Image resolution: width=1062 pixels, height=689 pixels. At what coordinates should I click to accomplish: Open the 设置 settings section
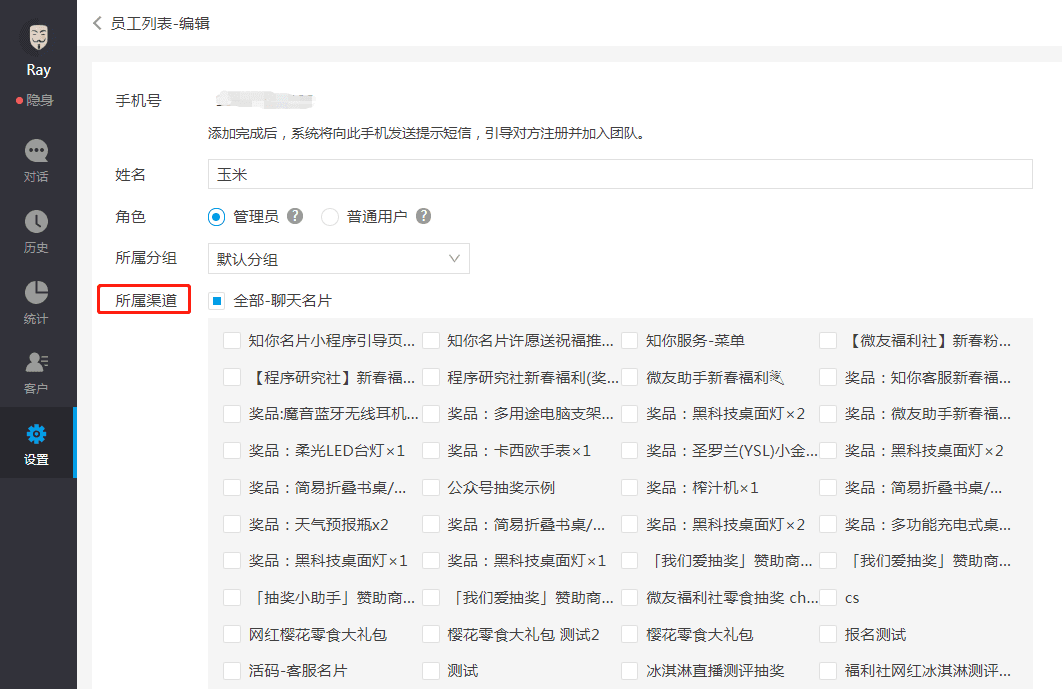(x=37, y=444)
